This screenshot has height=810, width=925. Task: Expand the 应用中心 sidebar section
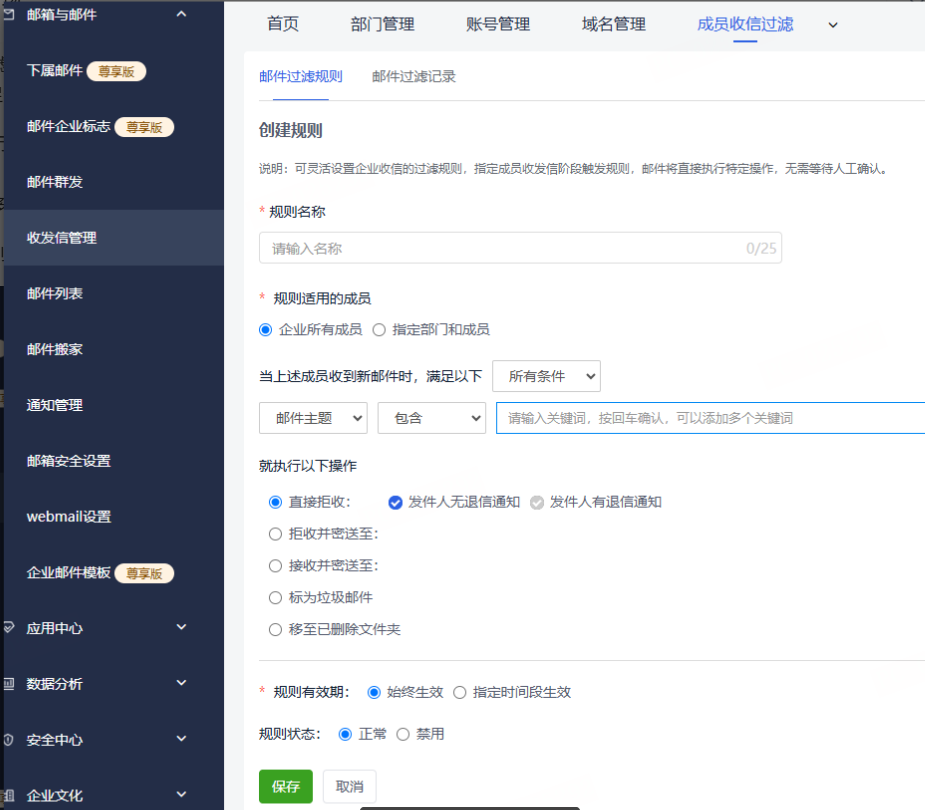pyautogui.click(x=181, y=627)
